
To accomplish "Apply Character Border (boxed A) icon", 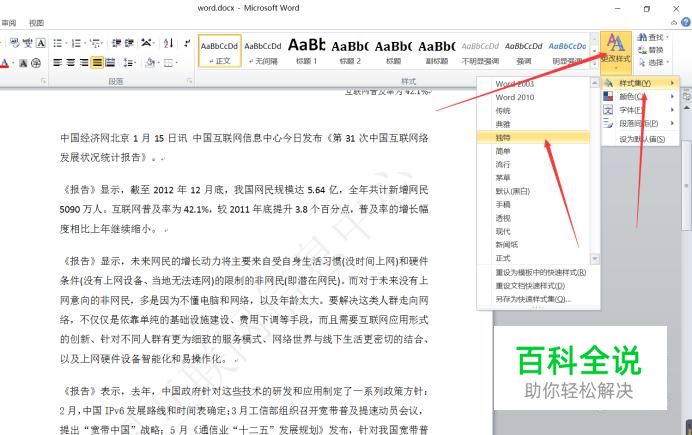I will tap(41, 43).
